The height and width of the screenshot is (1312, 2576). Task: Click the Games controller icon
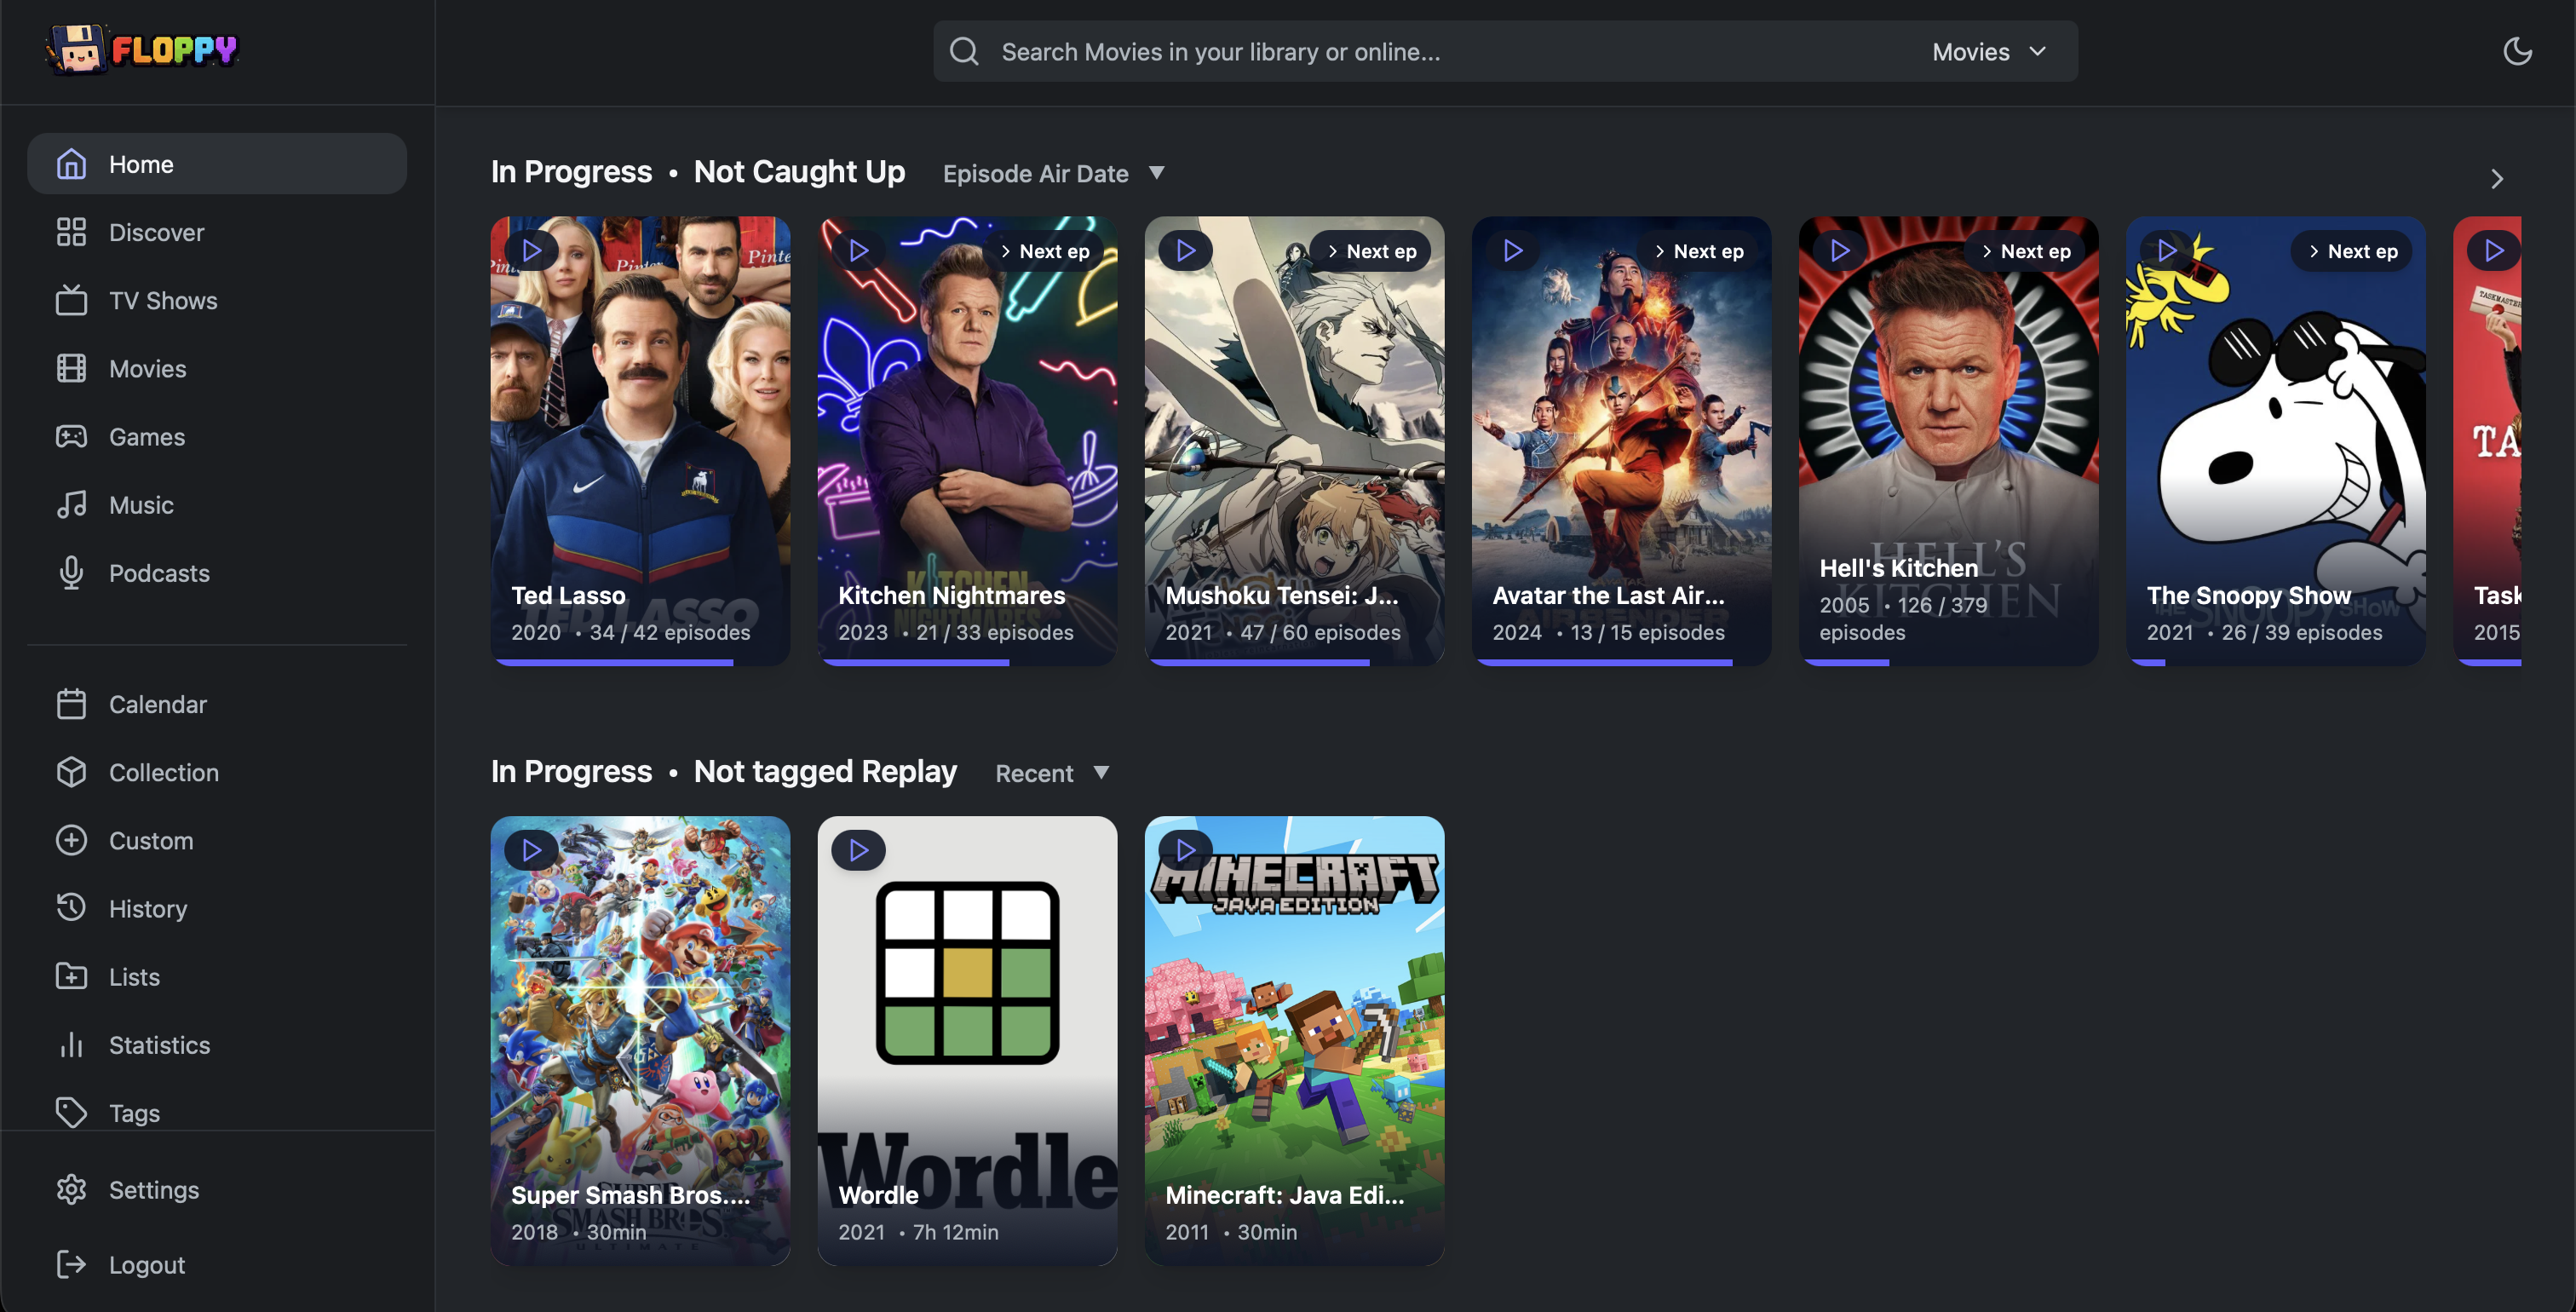coord(71,436)
